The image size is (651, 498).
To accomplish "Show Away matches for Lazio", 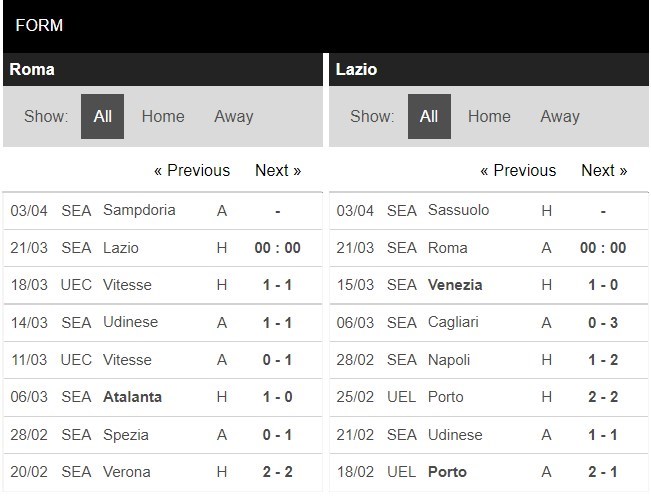I will coord(559,116).
